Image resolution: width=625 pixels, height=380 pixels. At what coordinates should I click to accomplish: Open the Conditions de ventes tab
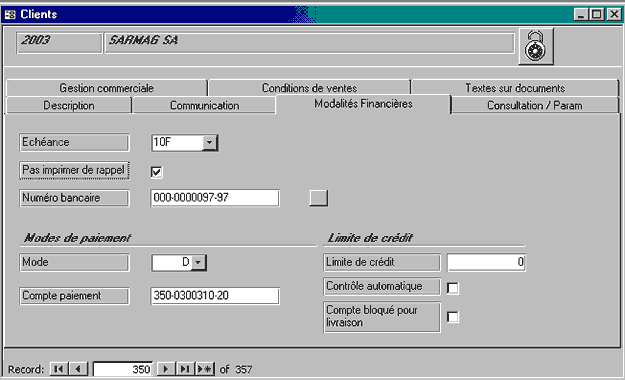tap(309, 88)
